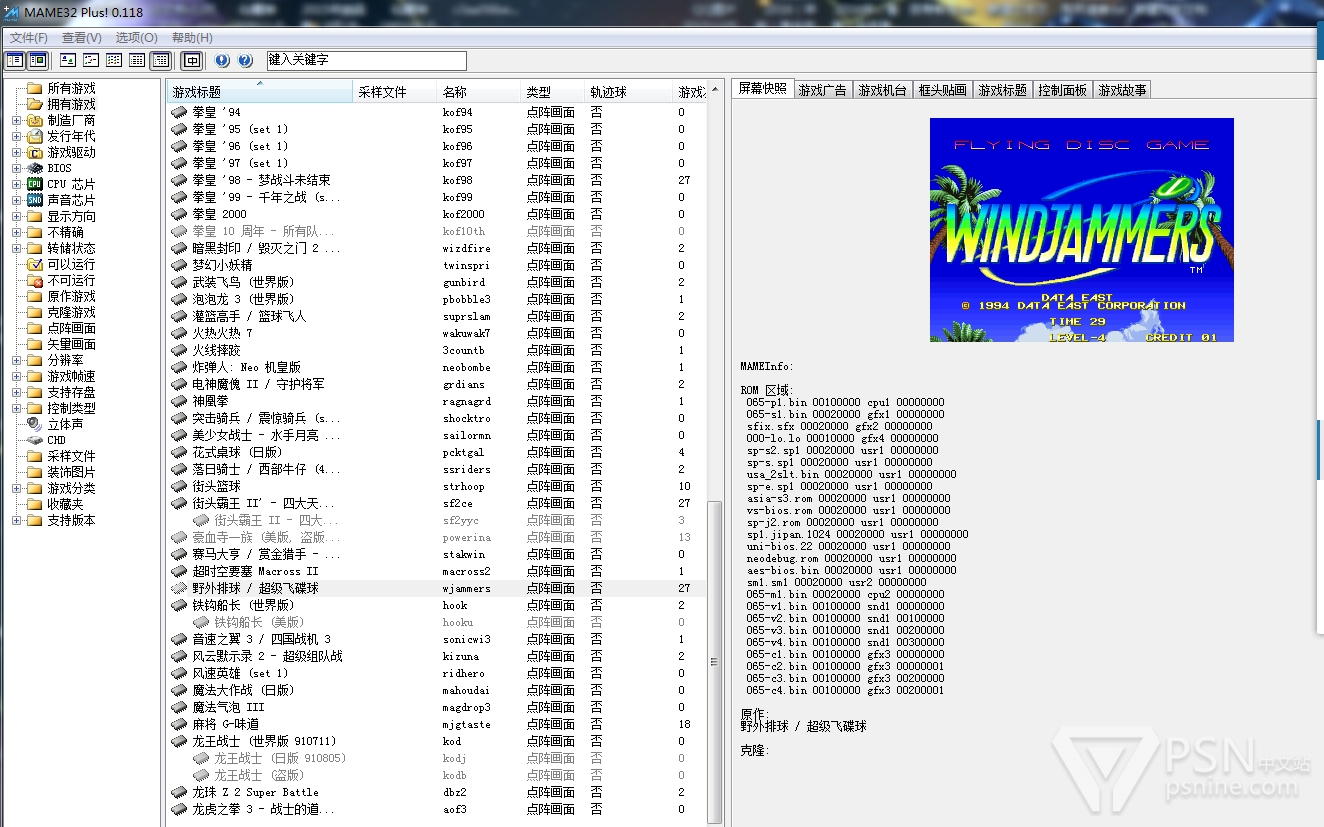Click chip icon beside 麻将 G-味道

coord(179,724)
